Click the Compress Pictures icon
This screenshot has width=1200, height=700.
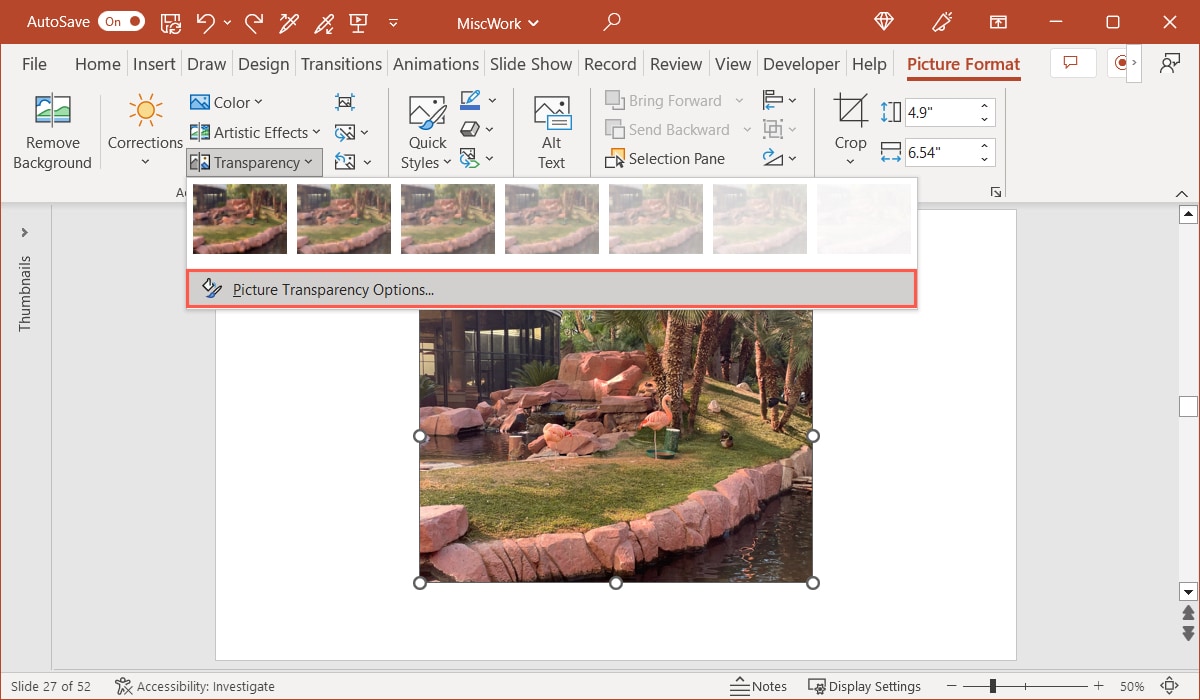(x=345, y=101)
